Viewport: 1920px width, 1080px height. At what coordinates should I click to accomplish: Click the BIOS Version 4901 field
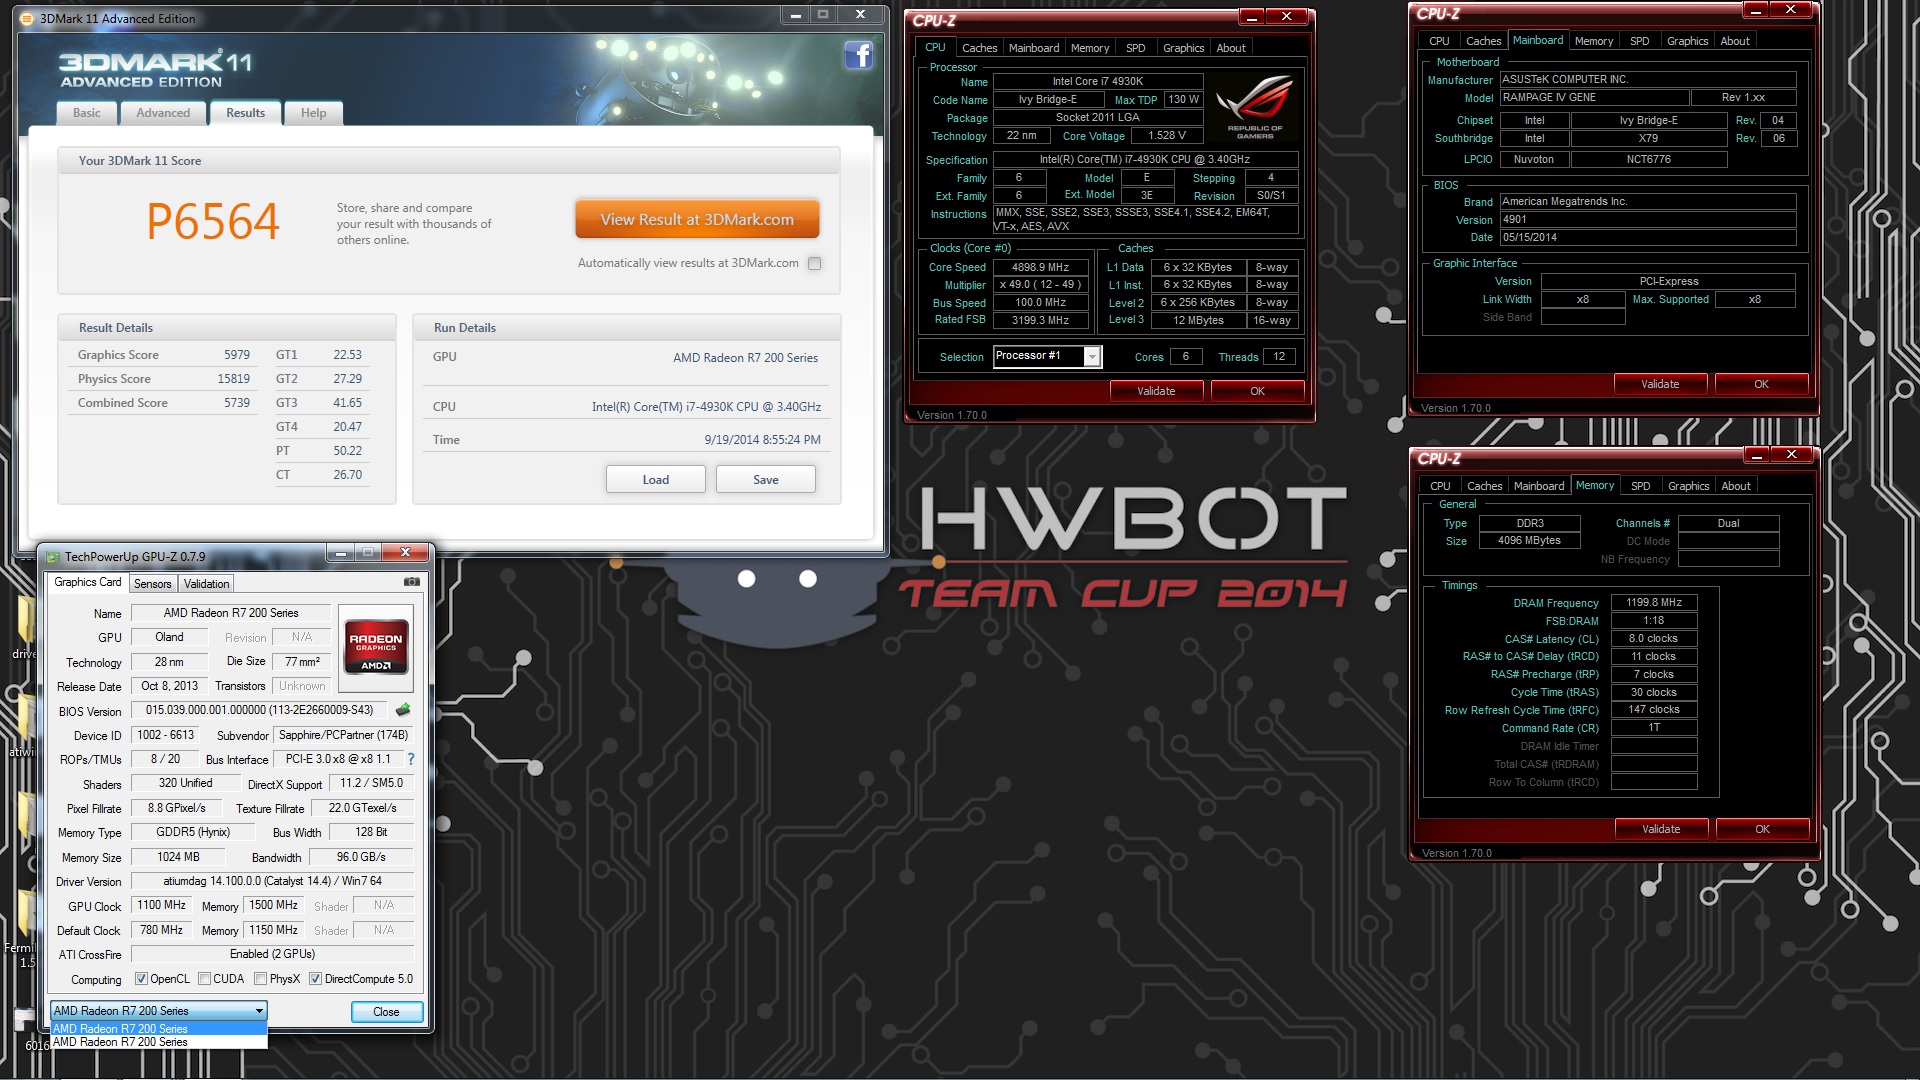pos(1647,219)
